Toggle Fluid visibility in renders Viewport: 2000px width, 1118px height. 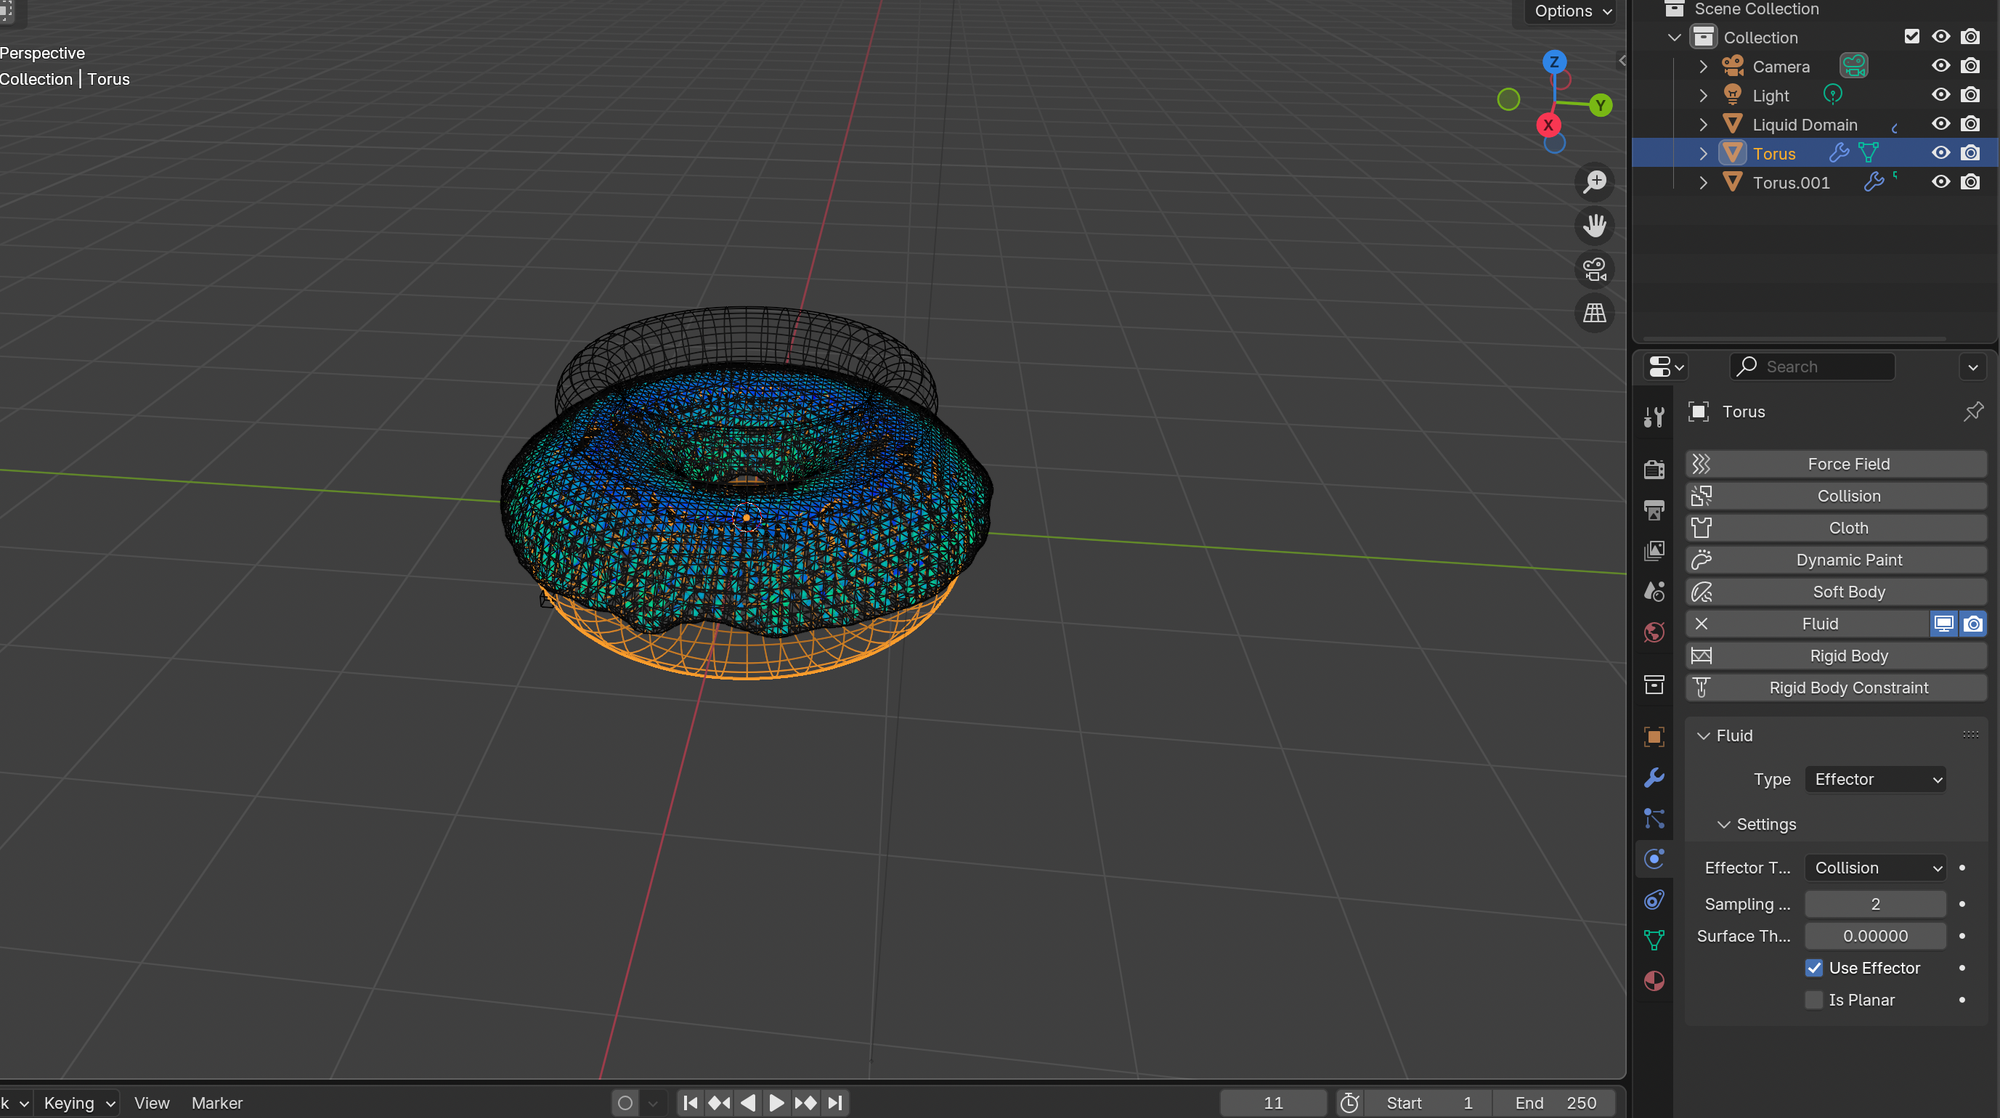coord(1973,624)
